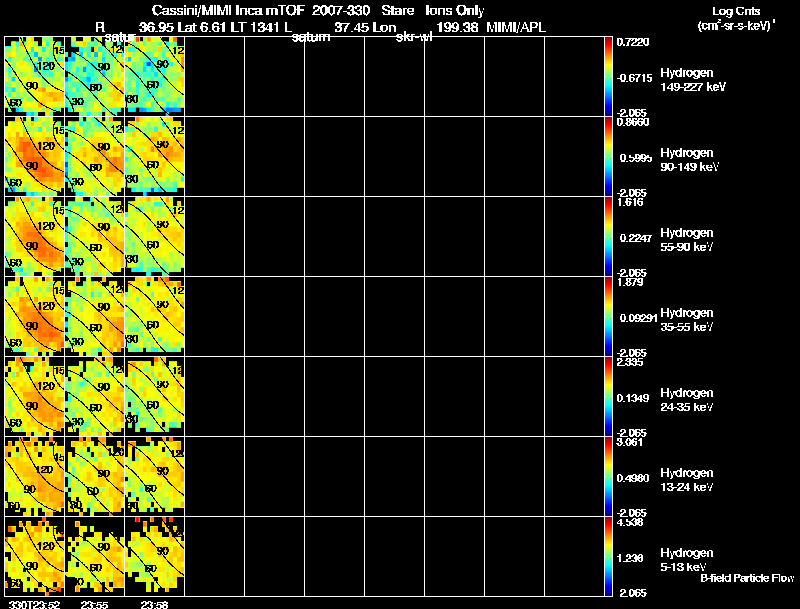
Task: Click the color bar for Hydrogen 24-35 keV
Action: 608,396
